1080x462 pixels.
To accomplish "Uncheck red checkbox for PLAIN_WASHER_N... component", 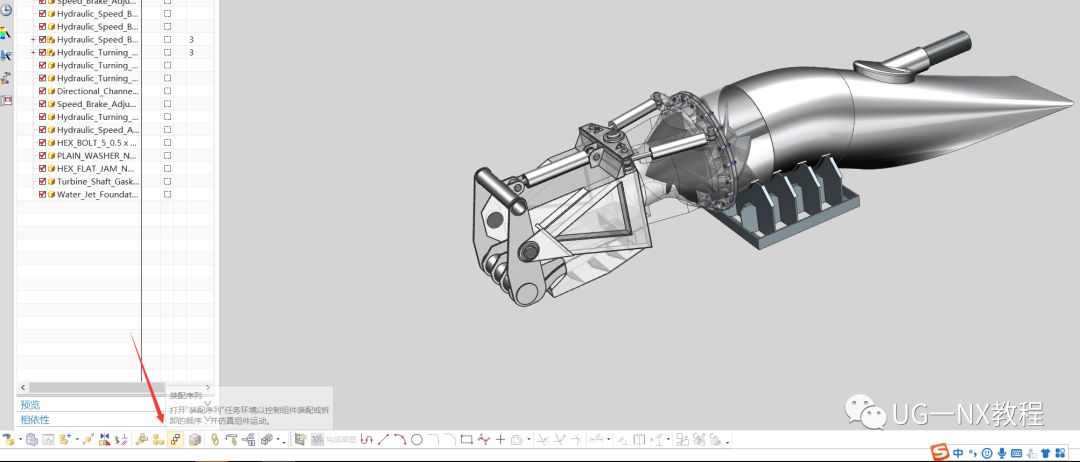I will coord(43,156).
